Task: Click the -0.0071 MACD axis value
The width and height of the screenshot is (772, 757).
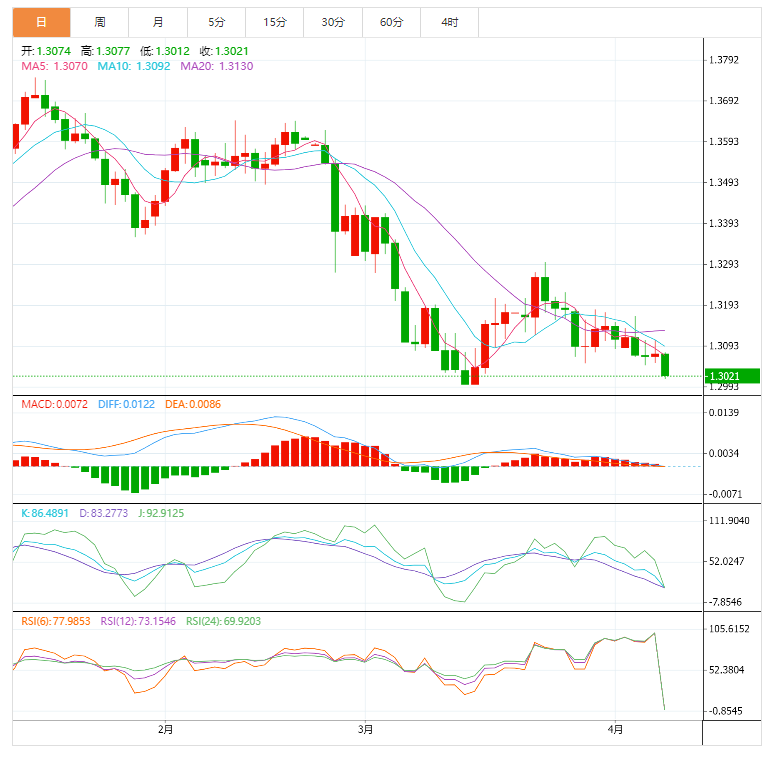Action: coord(725,494)
